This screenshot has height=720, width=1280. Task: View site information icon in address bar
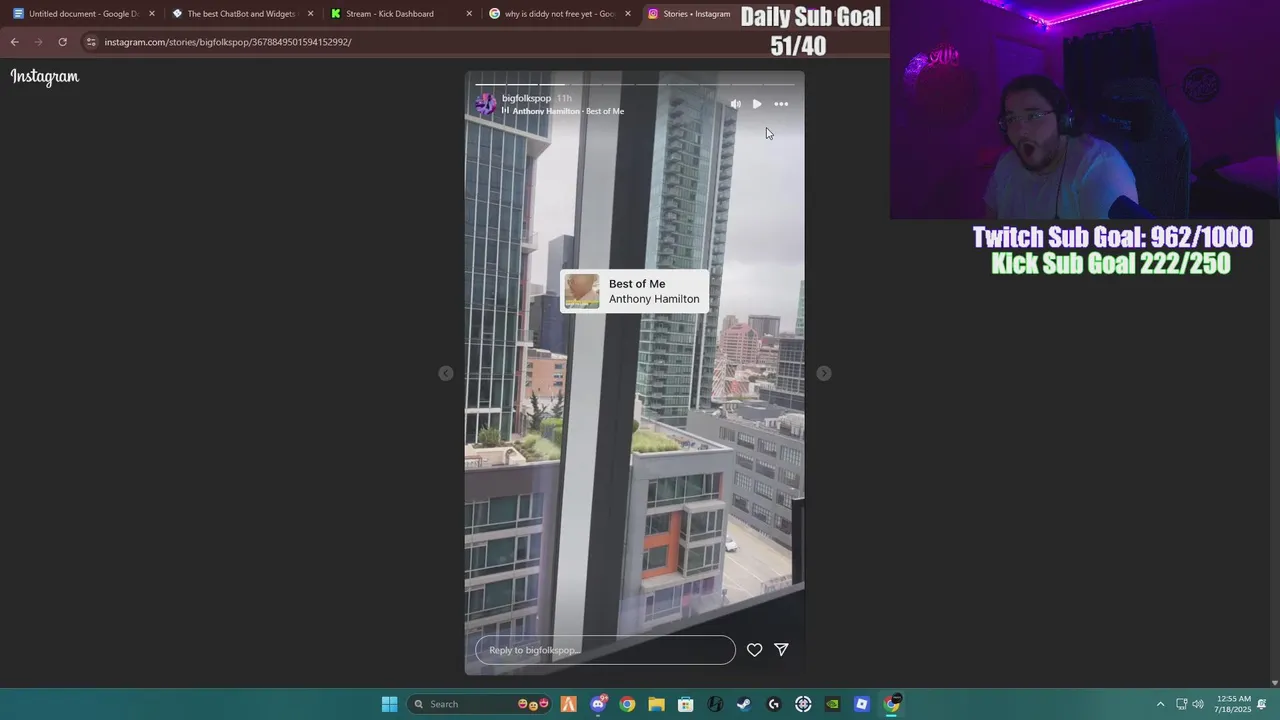pos(91,42)
